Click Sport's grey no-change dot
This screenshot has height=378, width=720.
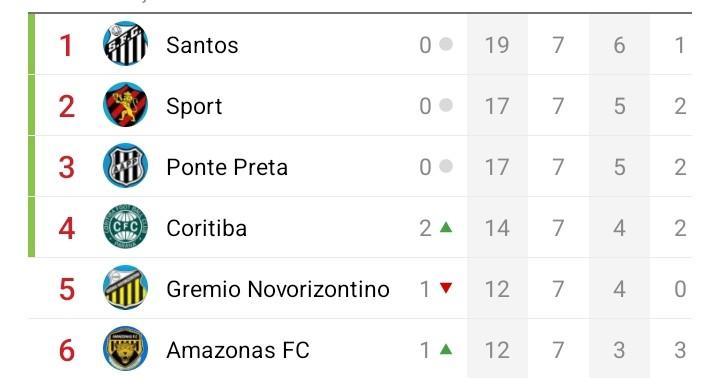tap(446, 105)
